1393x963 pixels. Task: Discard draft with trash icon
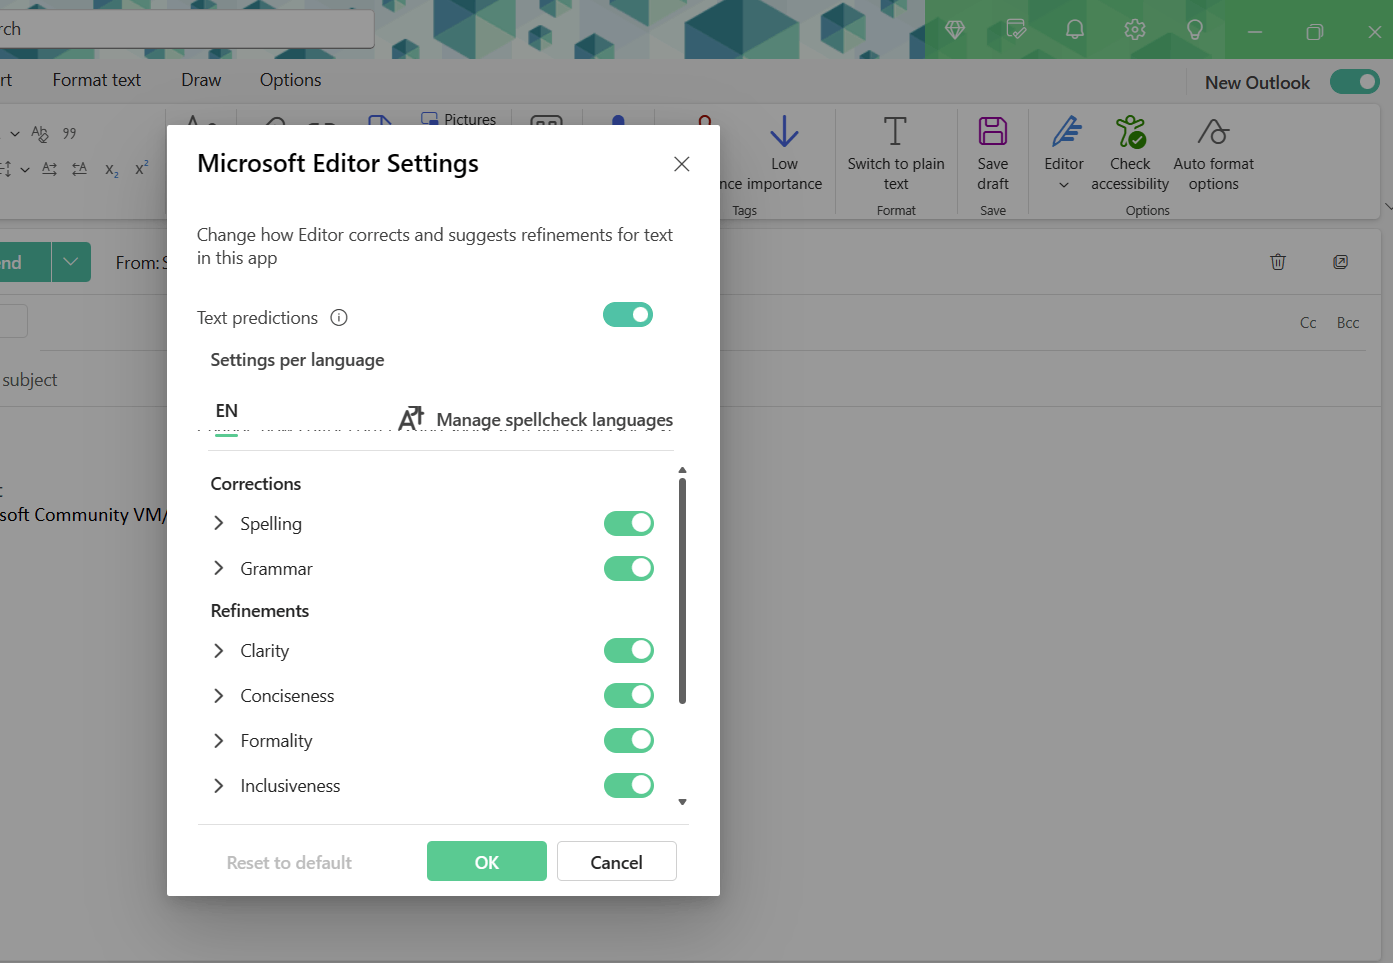1278,262
